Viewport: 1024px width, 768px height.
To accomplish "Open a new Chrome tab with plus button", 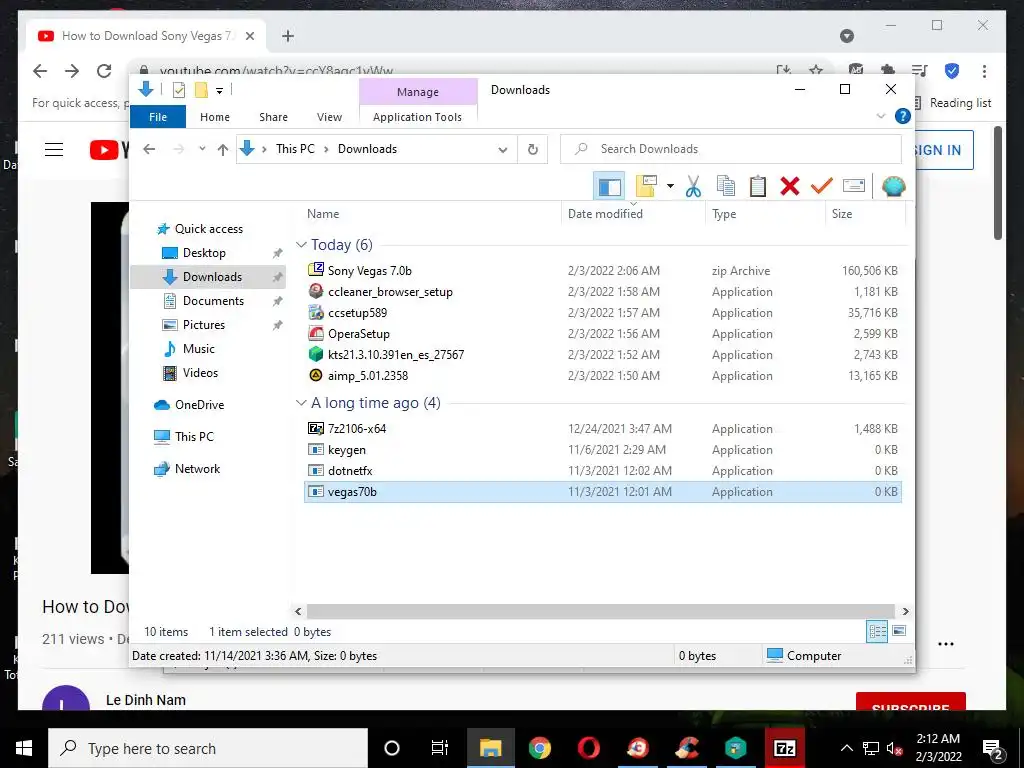I will click(288, 36).
